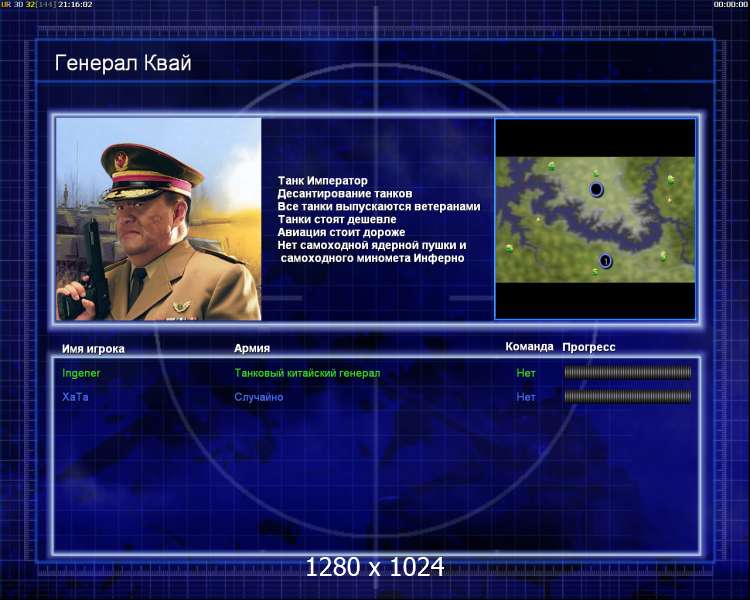Click the player name Ingener
750x600 pixels.
coord(81,373)
